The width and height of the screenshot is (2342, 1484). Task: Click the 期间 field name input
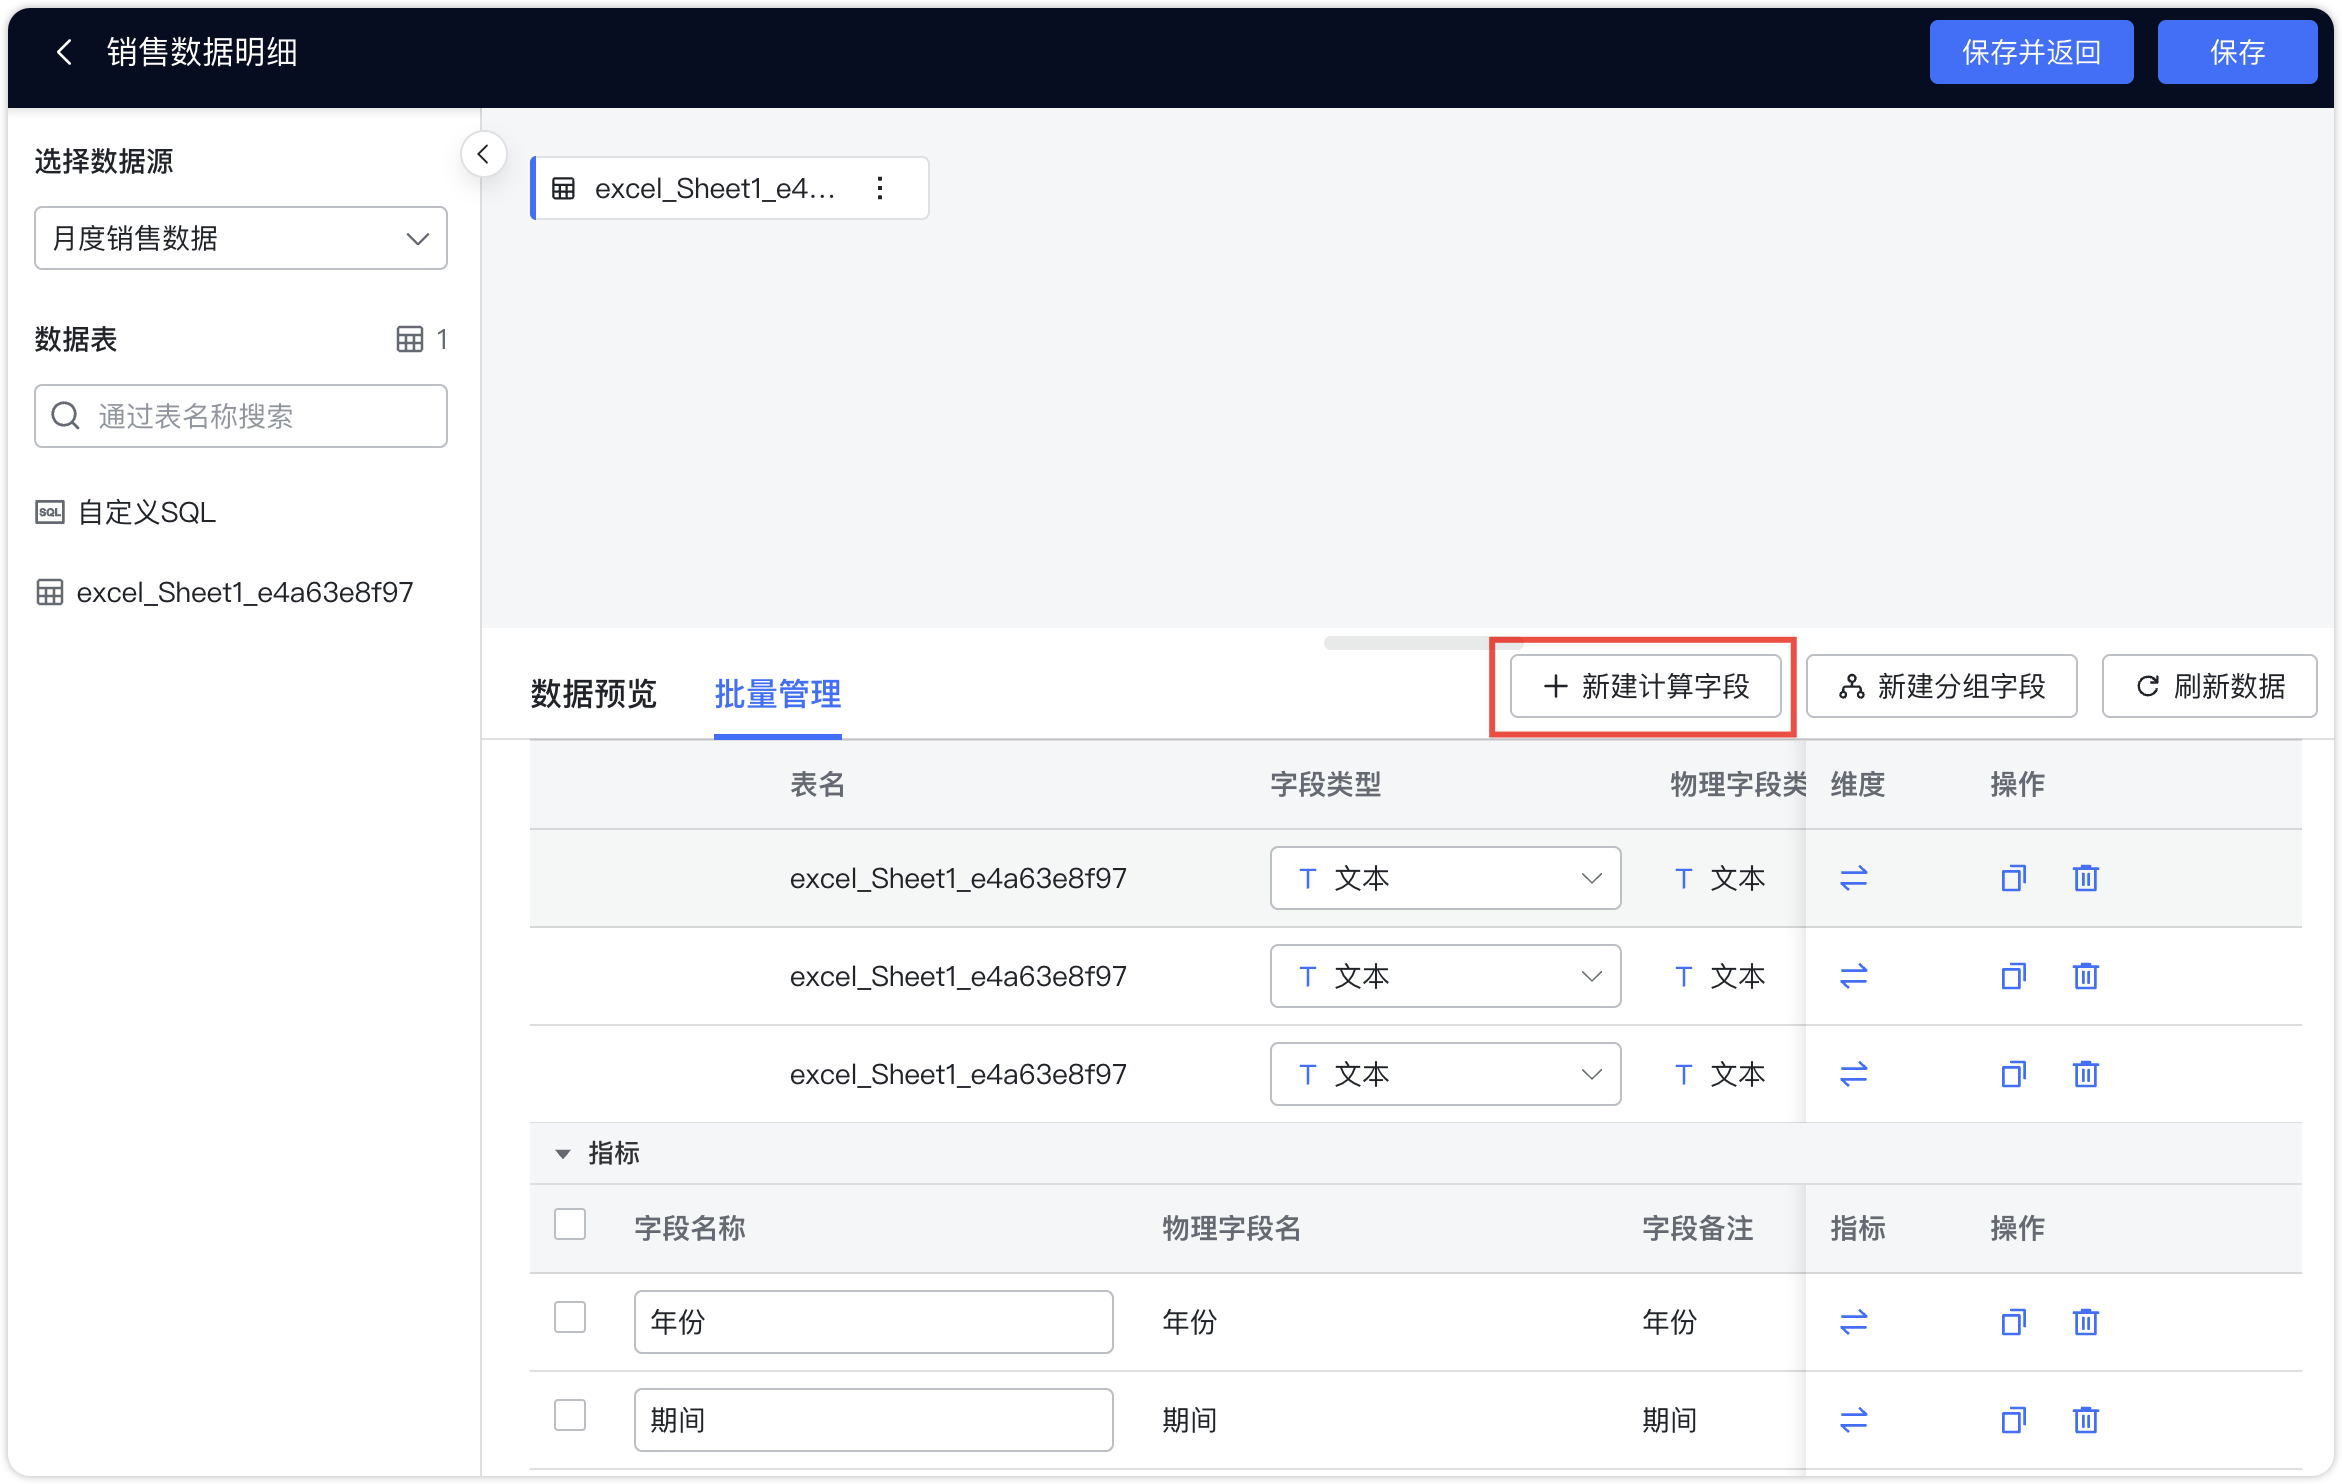pos(873,1420)
